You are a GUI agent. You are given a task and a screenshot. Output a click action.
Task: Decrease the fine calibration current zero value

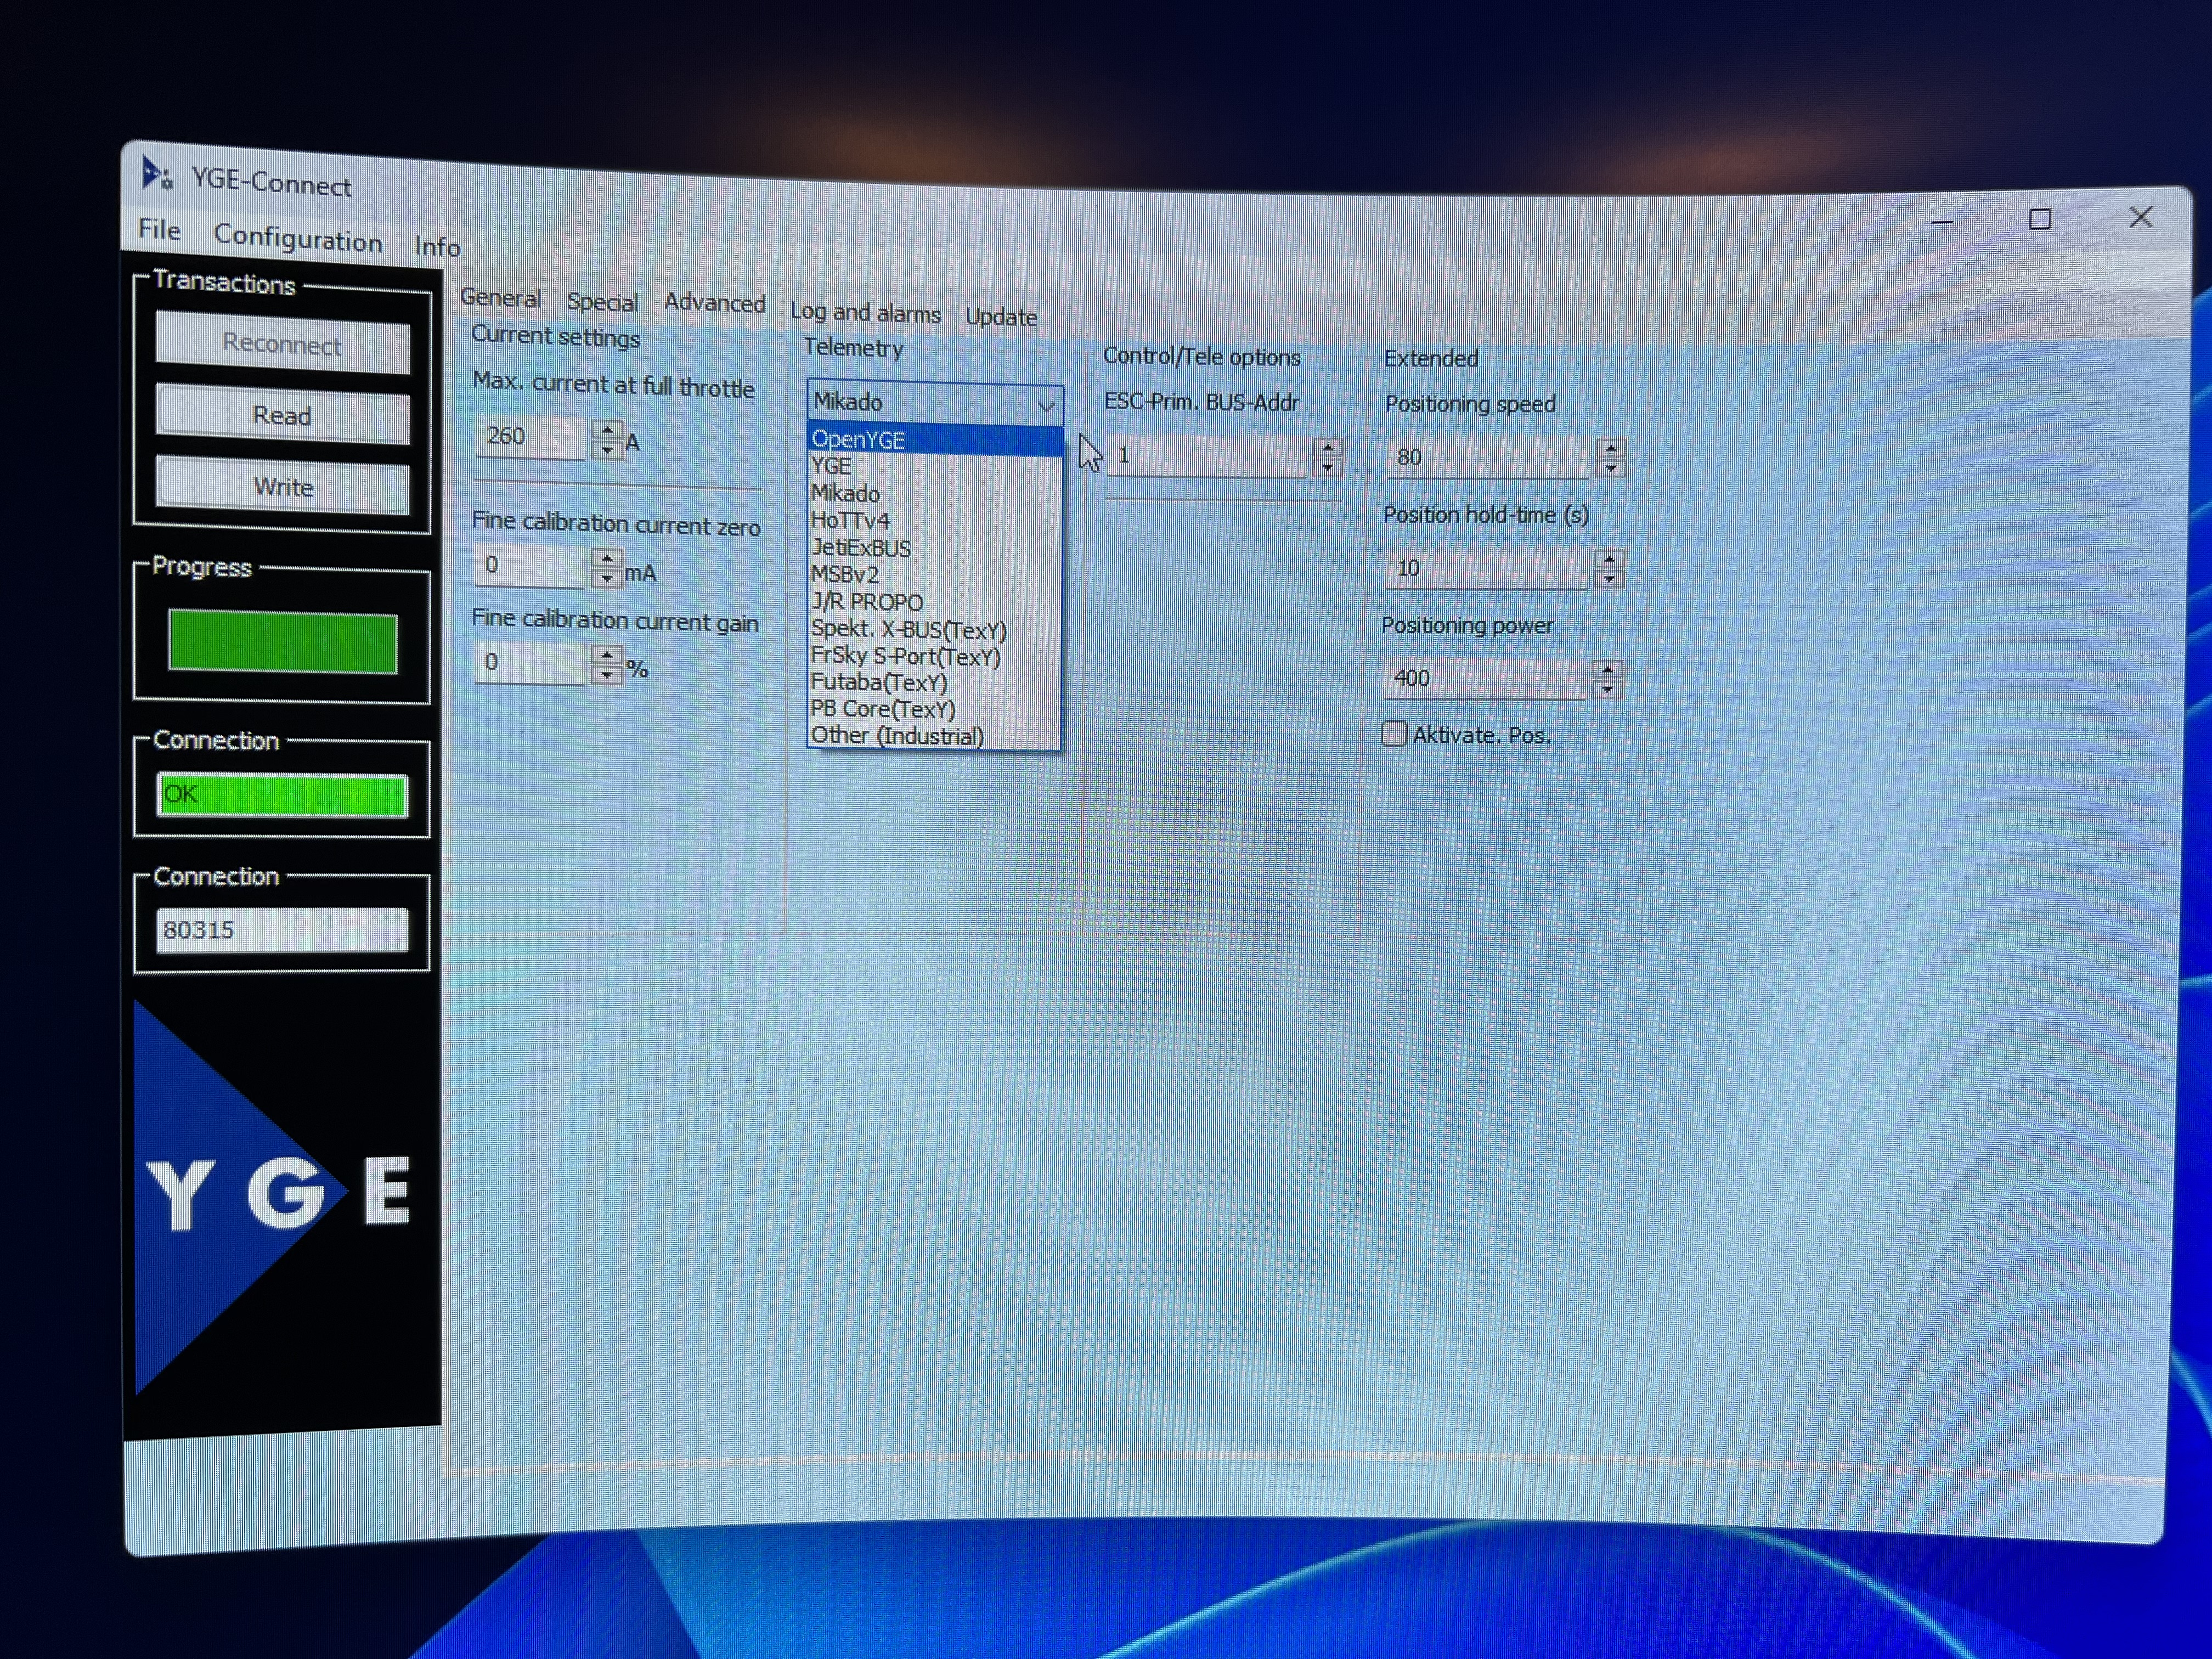click(x=607, y=579)
